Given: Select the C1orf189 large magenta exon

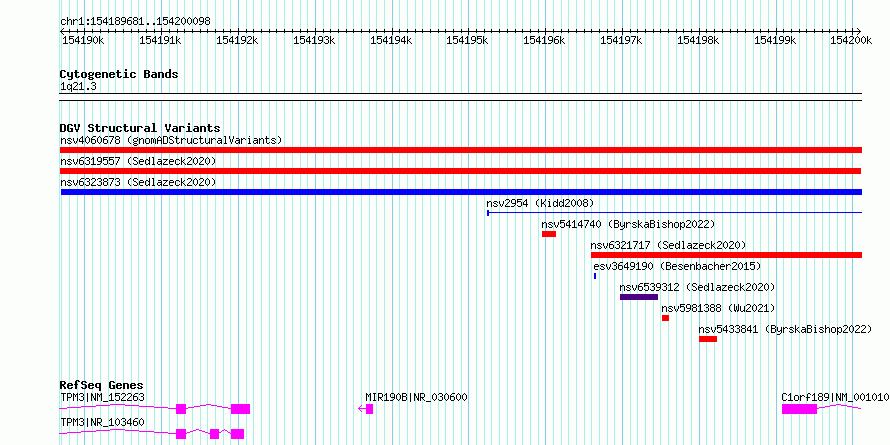Looking at the screenshot, I should click(x=799, y=409).
